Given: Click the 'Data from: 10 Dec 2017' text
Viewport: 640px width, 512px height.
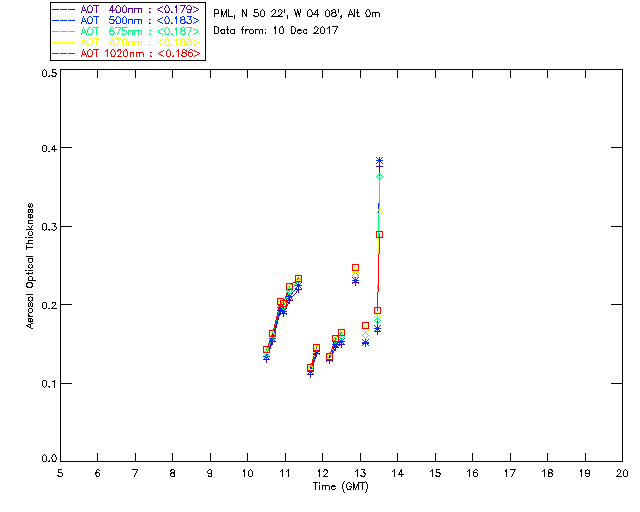Looking at the screenshot, I should coord(276,30).
